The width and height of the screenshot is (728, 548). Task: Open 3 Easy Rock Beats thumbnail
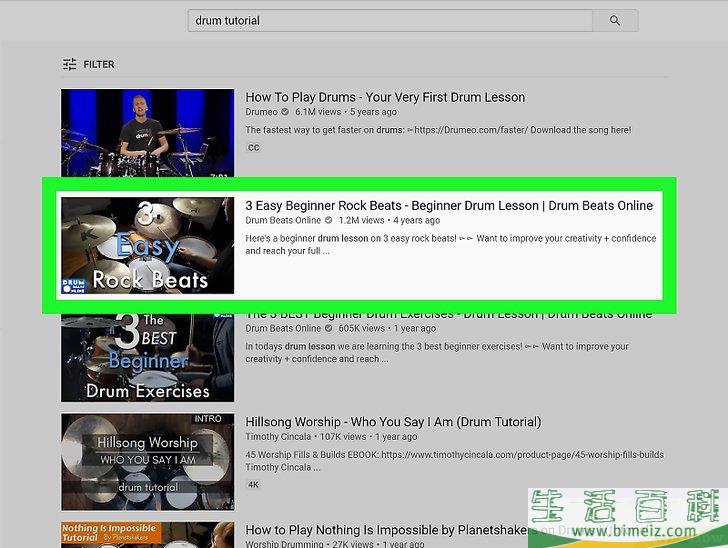pyautogui.click(x=148, y=245)
